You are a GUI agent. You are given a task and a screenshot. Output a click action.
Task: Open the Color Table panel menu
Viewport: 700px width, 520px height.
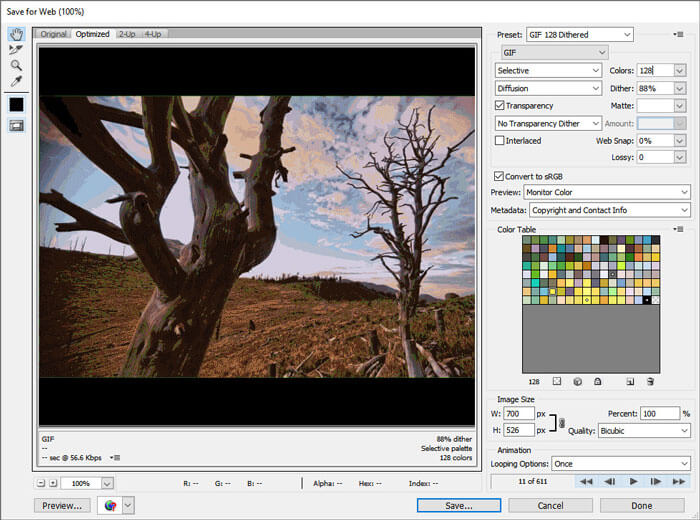pyautogui.click(x=678, y=229)
